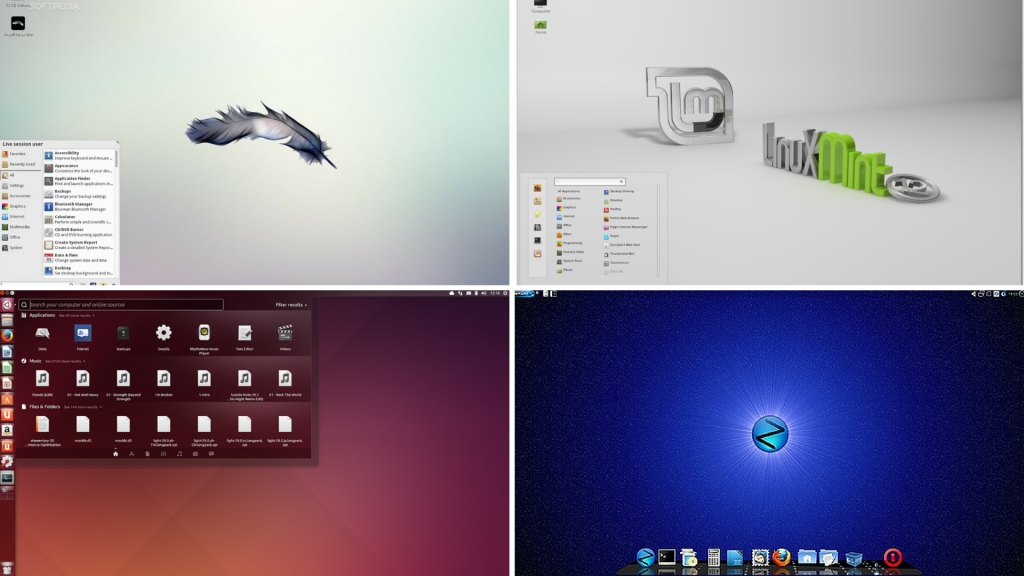
Task: Click the Live session user button
Action: (x=23, y=143)
